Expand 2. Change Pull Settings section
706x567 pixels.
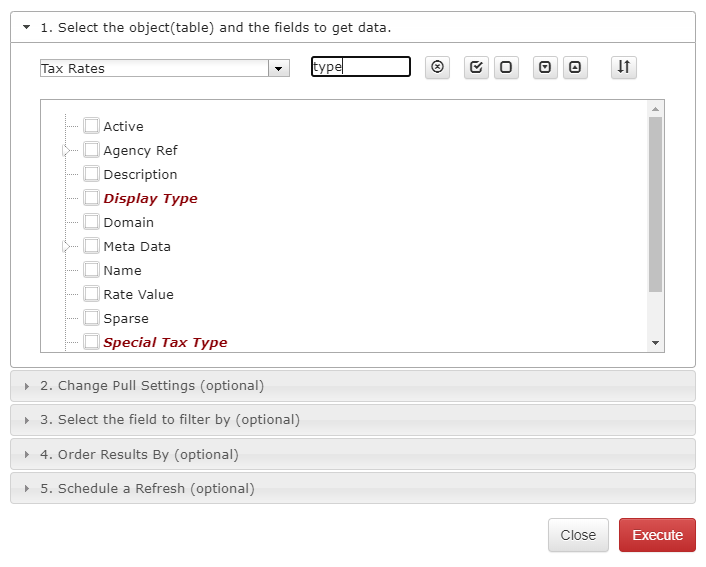point(353,386)
